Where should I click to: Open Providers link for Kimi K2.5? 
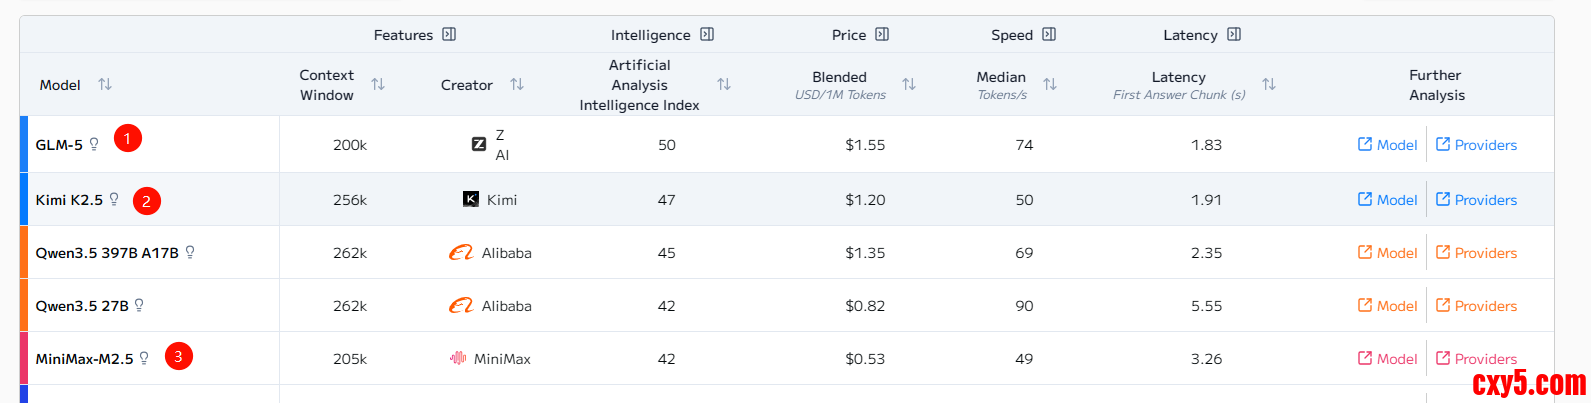[1476, 199]
